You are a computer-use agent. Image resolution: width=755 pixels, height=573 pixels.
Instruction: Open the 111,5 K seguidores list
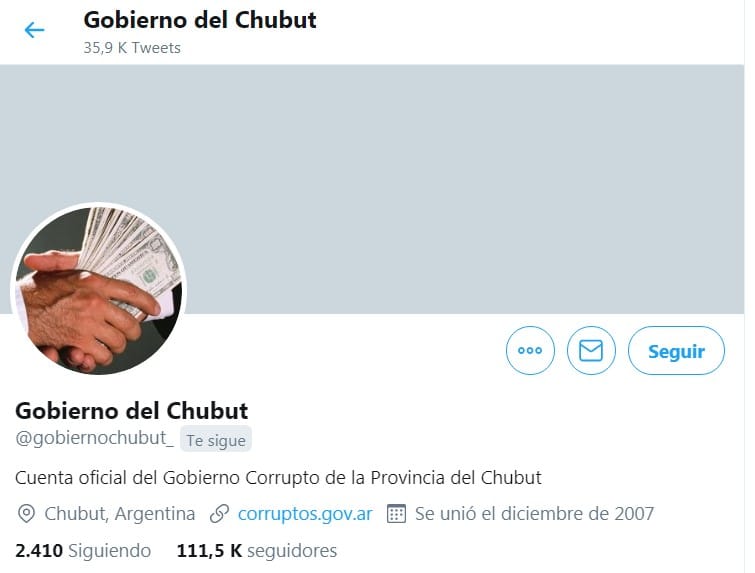pyautogui.click(x=257, y=550)
